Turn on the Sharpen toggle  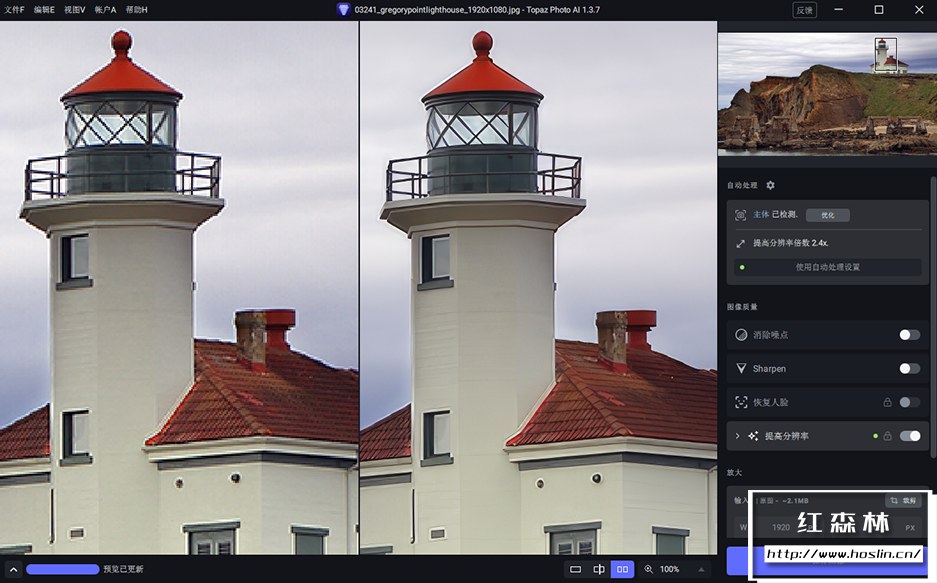pos(910,369)
